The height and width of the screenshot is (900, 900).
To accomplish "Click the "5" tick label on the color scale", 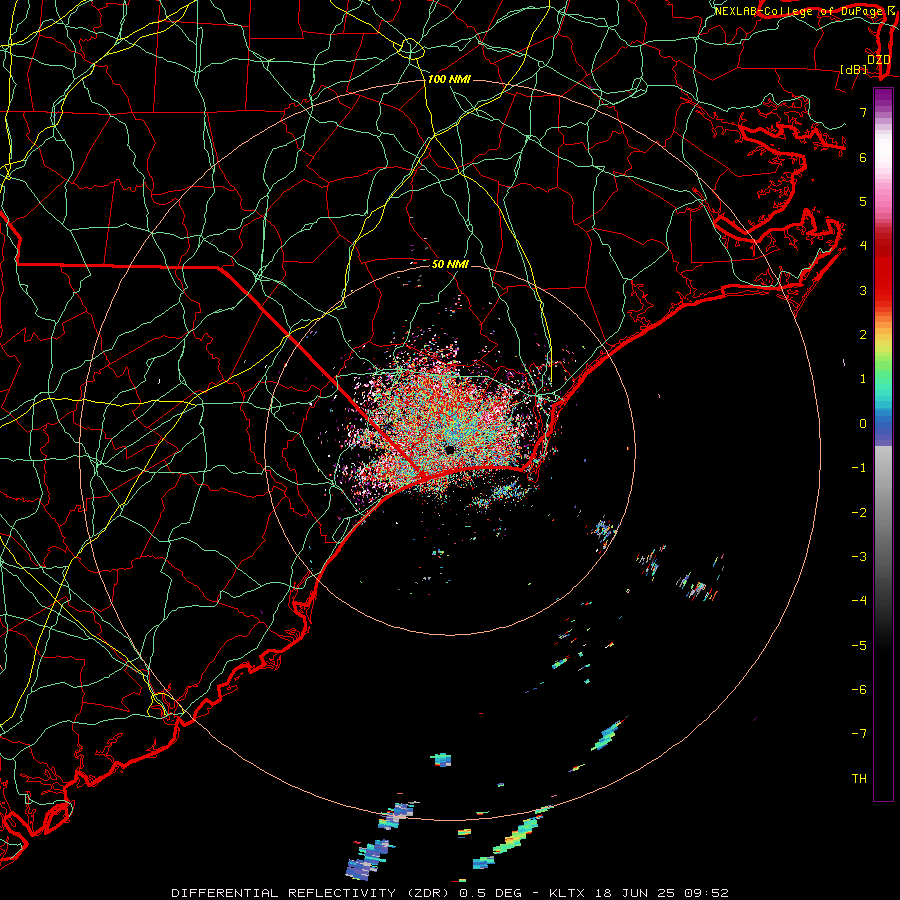I will pos(863,201).
